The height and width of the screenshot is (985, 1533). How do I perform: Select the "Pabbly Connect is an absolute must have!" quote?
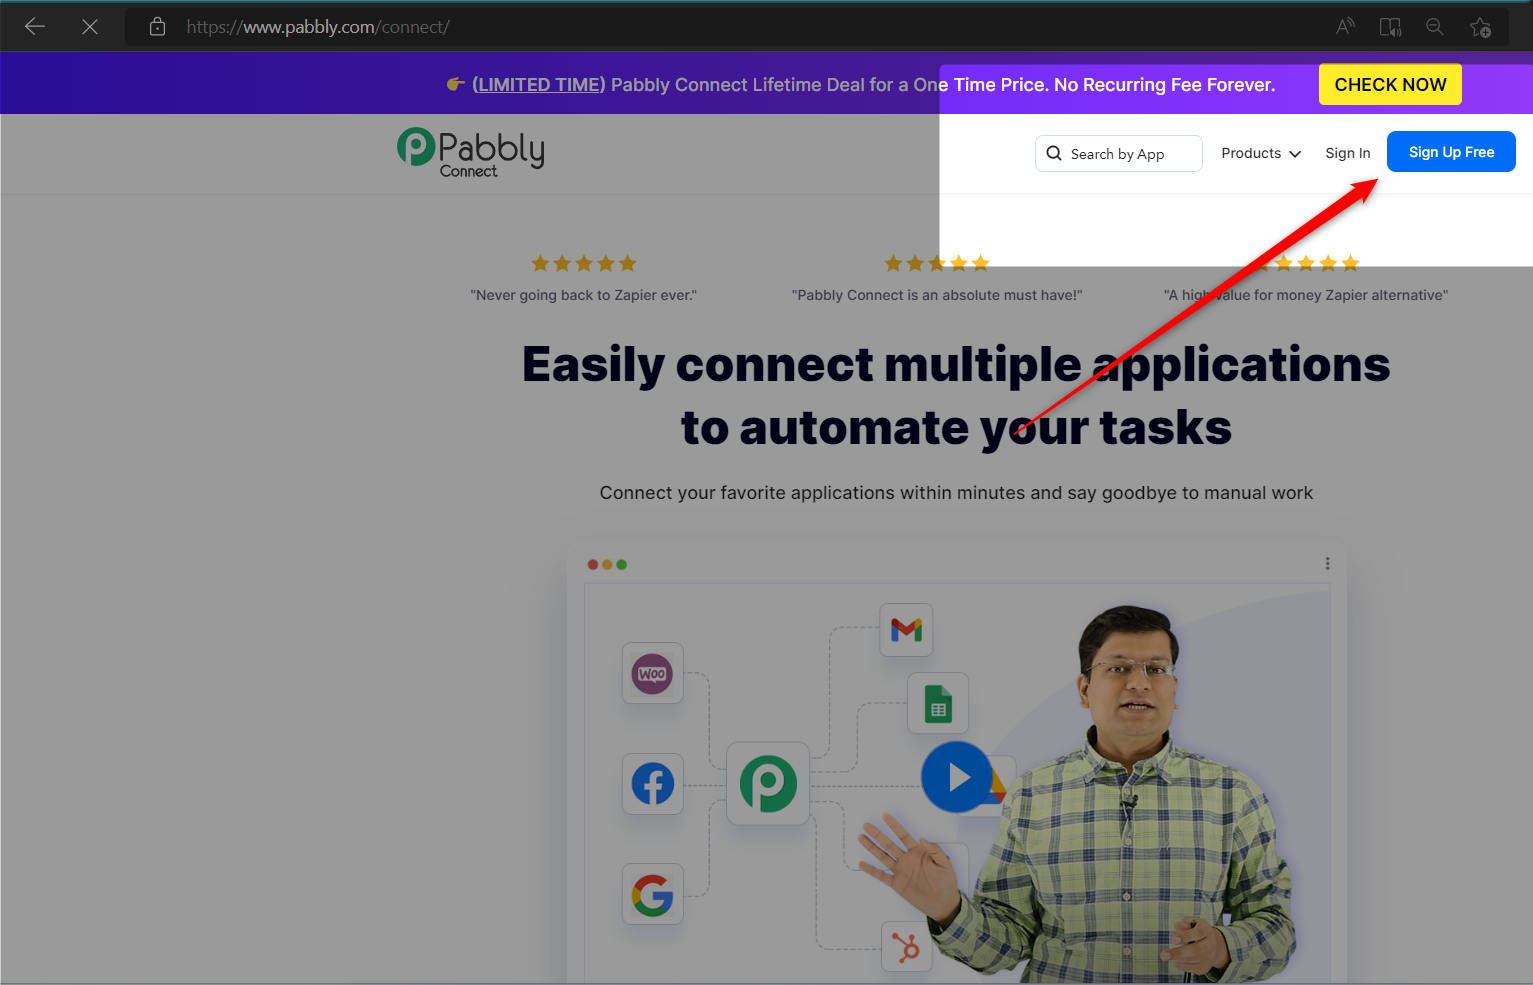(937, 295)
